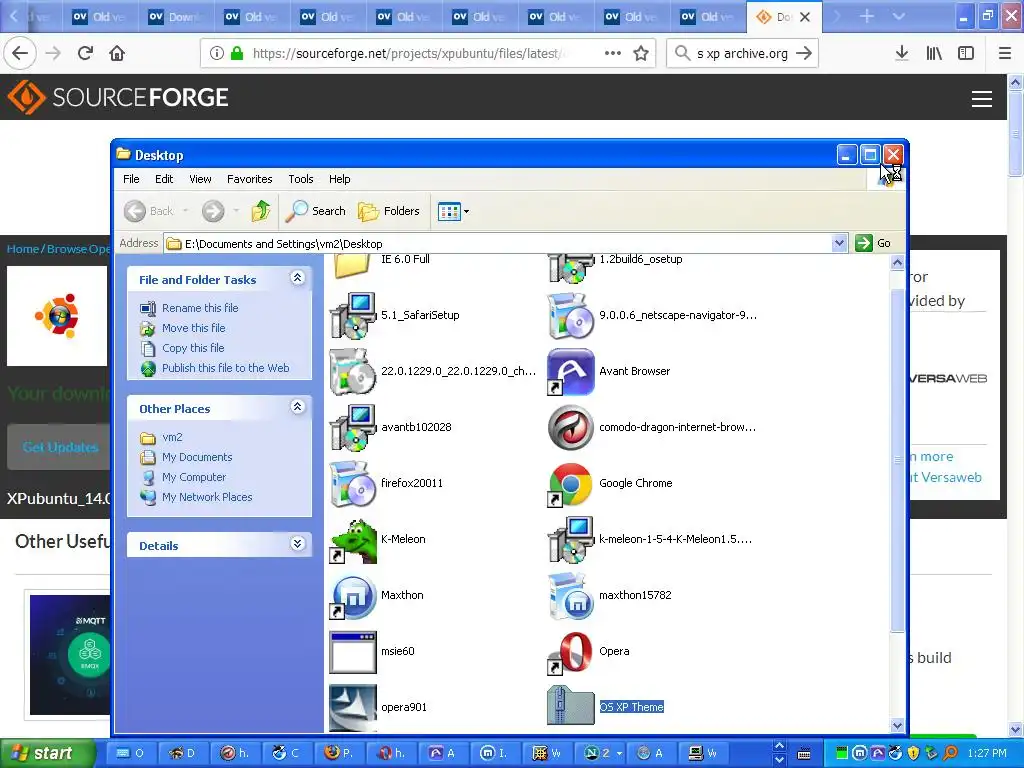Select the msie60 file icon
The height and width of the screenshot is (768, 1024).
point(353,652)
